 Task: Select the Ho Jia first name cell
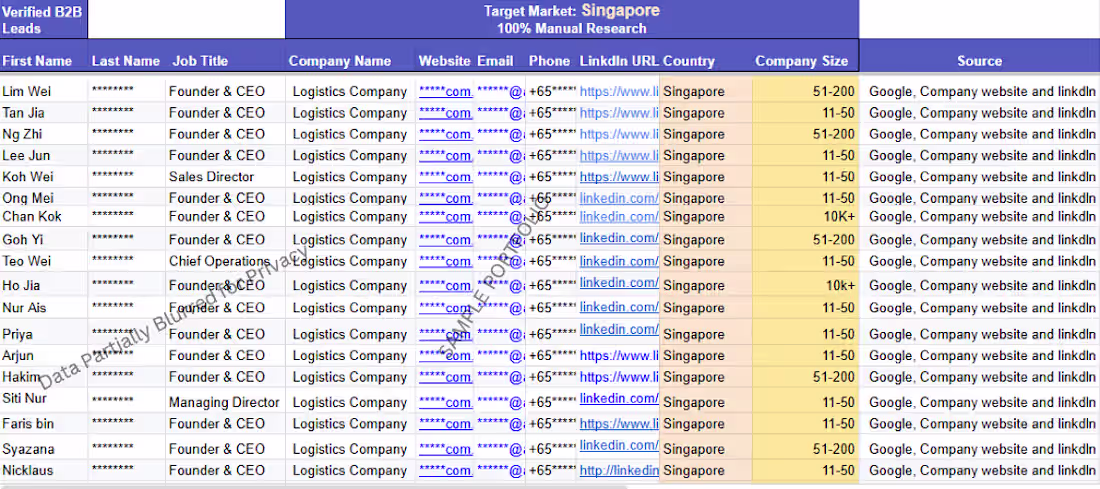point(44,286)
